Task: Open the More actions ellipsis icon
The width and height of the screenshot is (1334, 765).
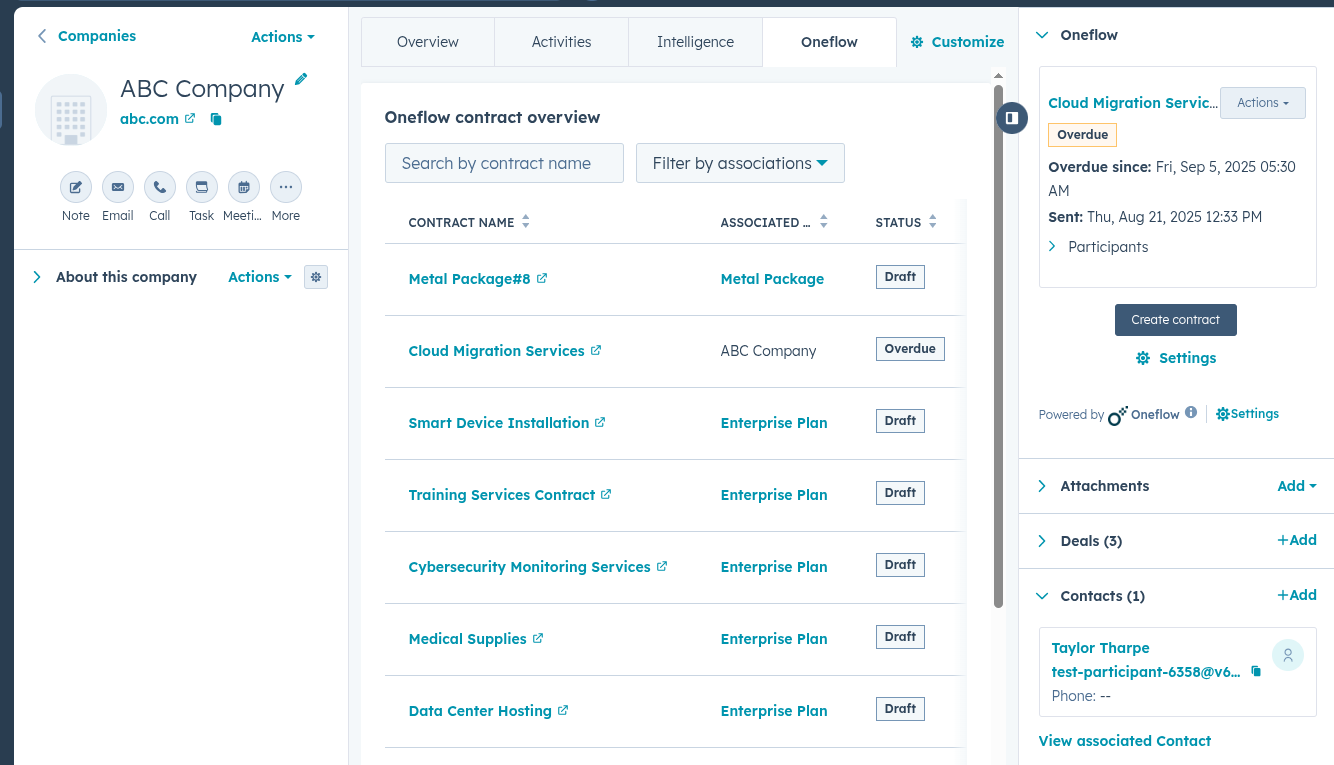Action: pyautogui.click(x=286, y=187)
